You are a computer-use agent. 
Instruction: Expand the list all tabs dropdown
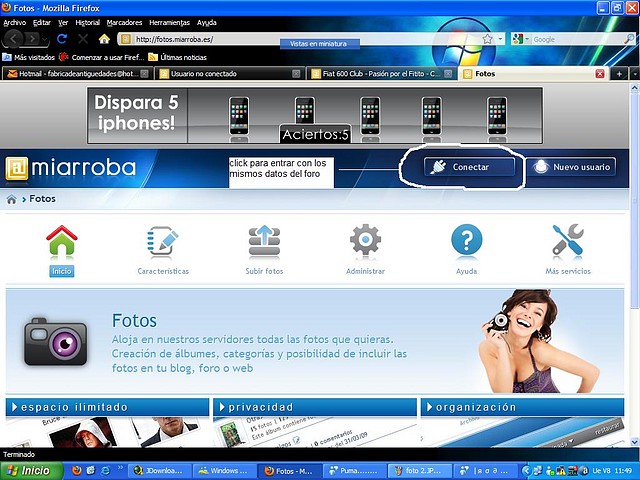(x=635, y=74)
